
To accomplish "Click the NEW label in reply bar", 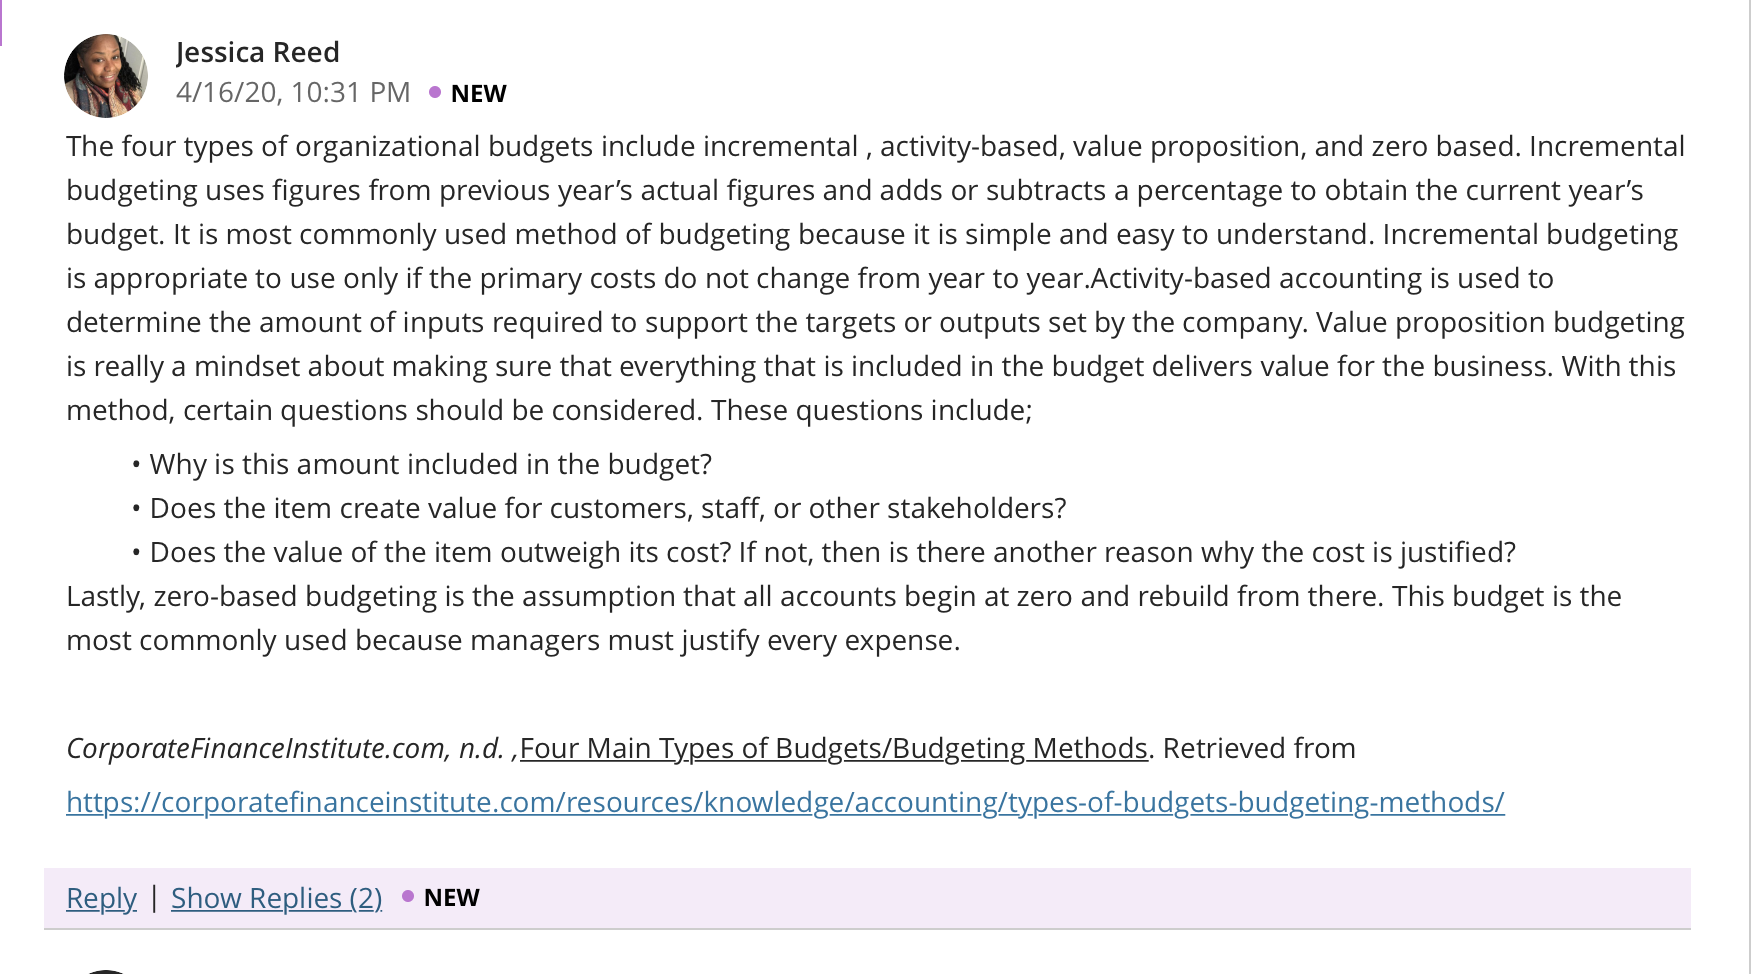I will click(451, 897).
